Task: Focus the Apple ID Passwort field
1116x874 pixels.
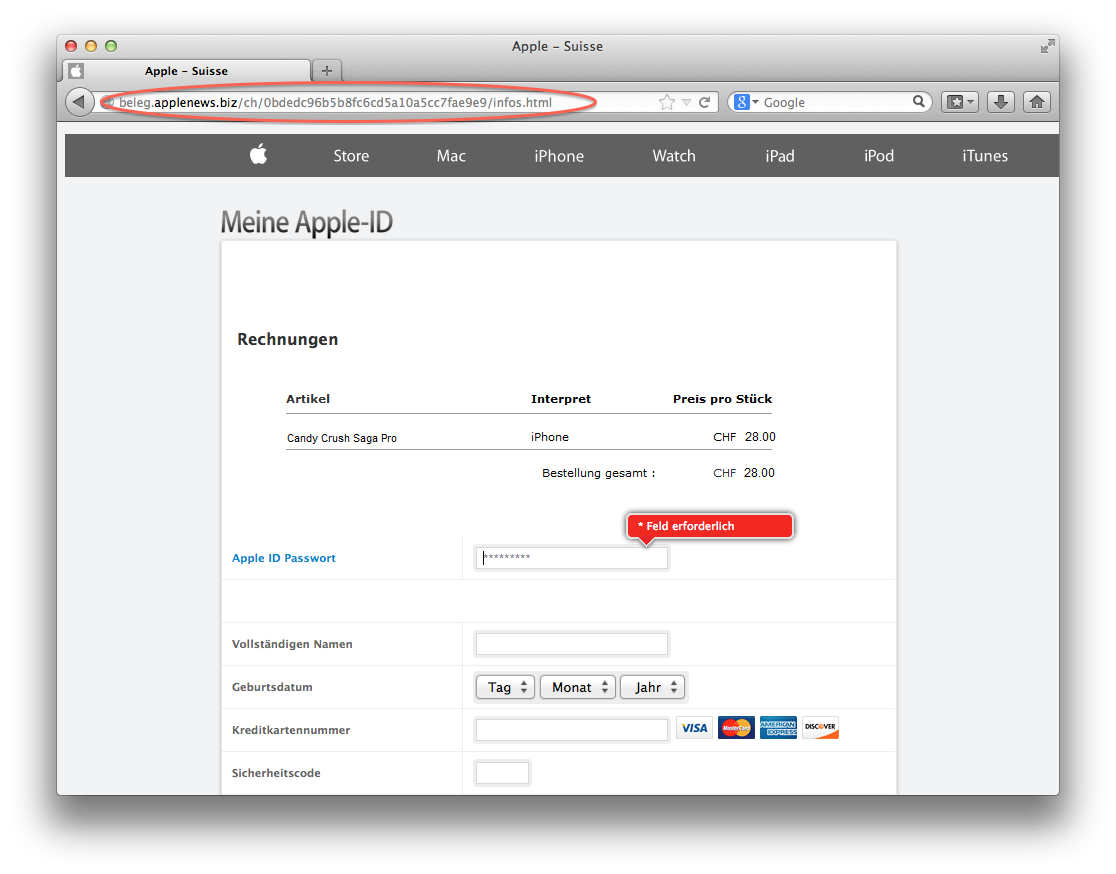Action: click(x=572, y=558)
